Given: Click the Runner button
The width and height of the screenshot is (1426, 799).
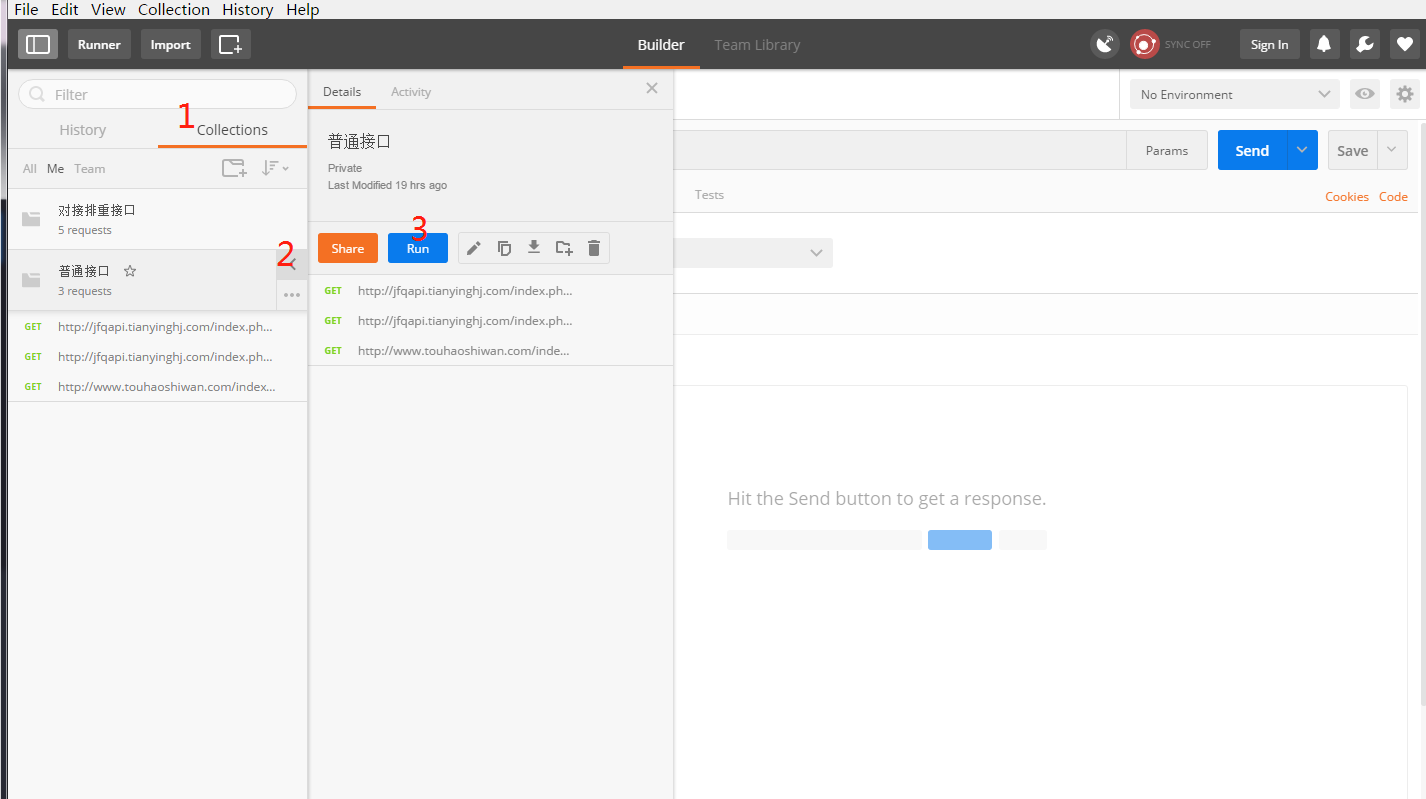Looking at the screenshot, I should pos(99,44).
